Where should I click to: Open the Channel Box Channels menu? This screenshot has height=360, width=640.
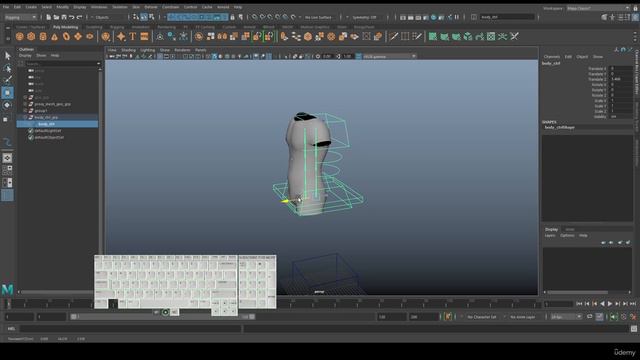tap(552, 57)
